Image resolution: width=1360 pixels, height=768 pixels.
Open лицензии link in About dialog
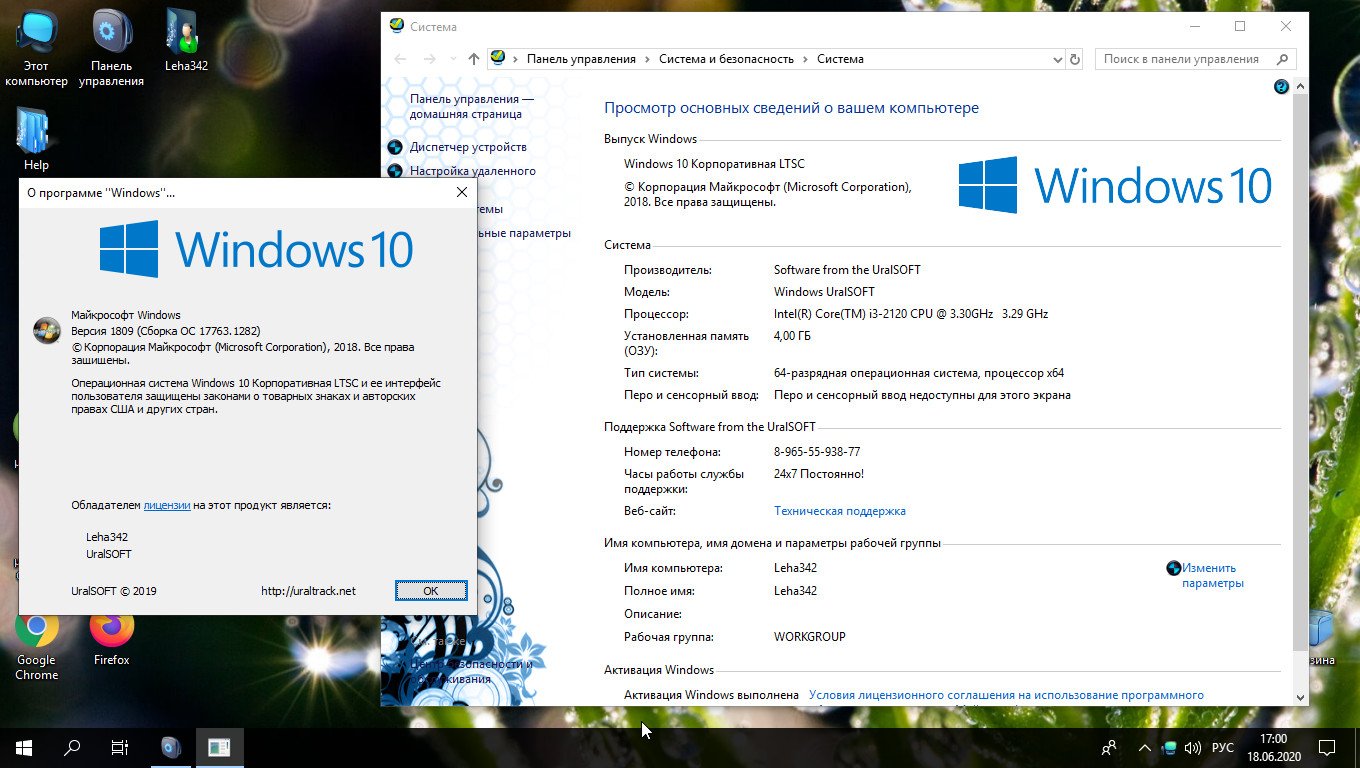tap(167, 505)
